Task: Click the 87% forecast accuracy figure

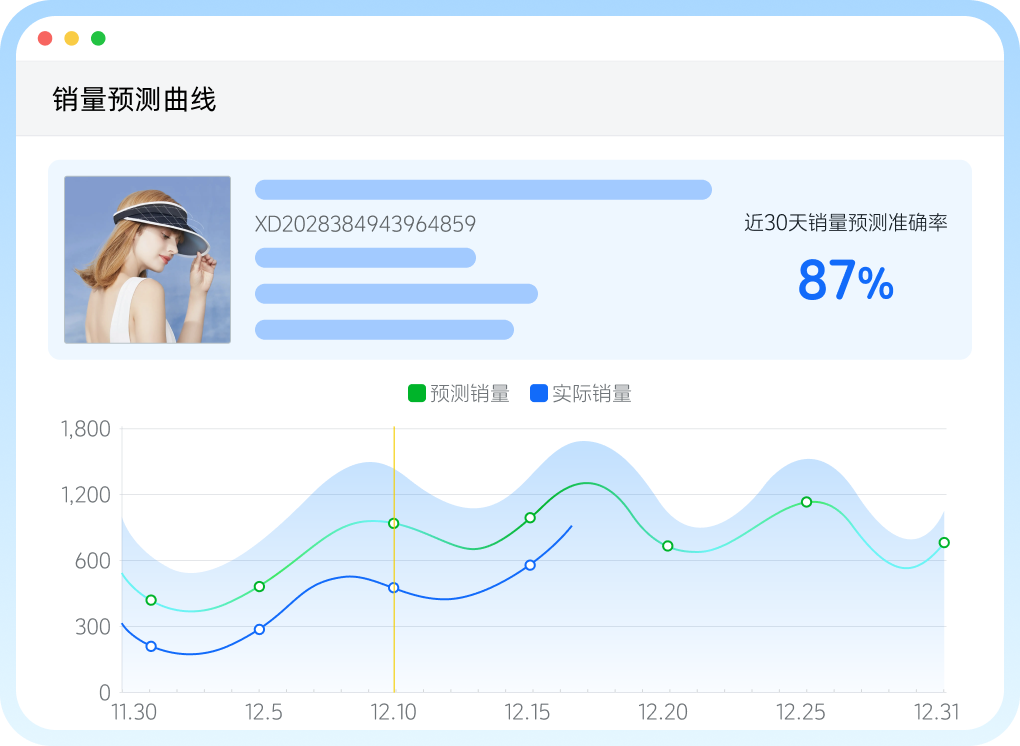Action: point(845,282)
